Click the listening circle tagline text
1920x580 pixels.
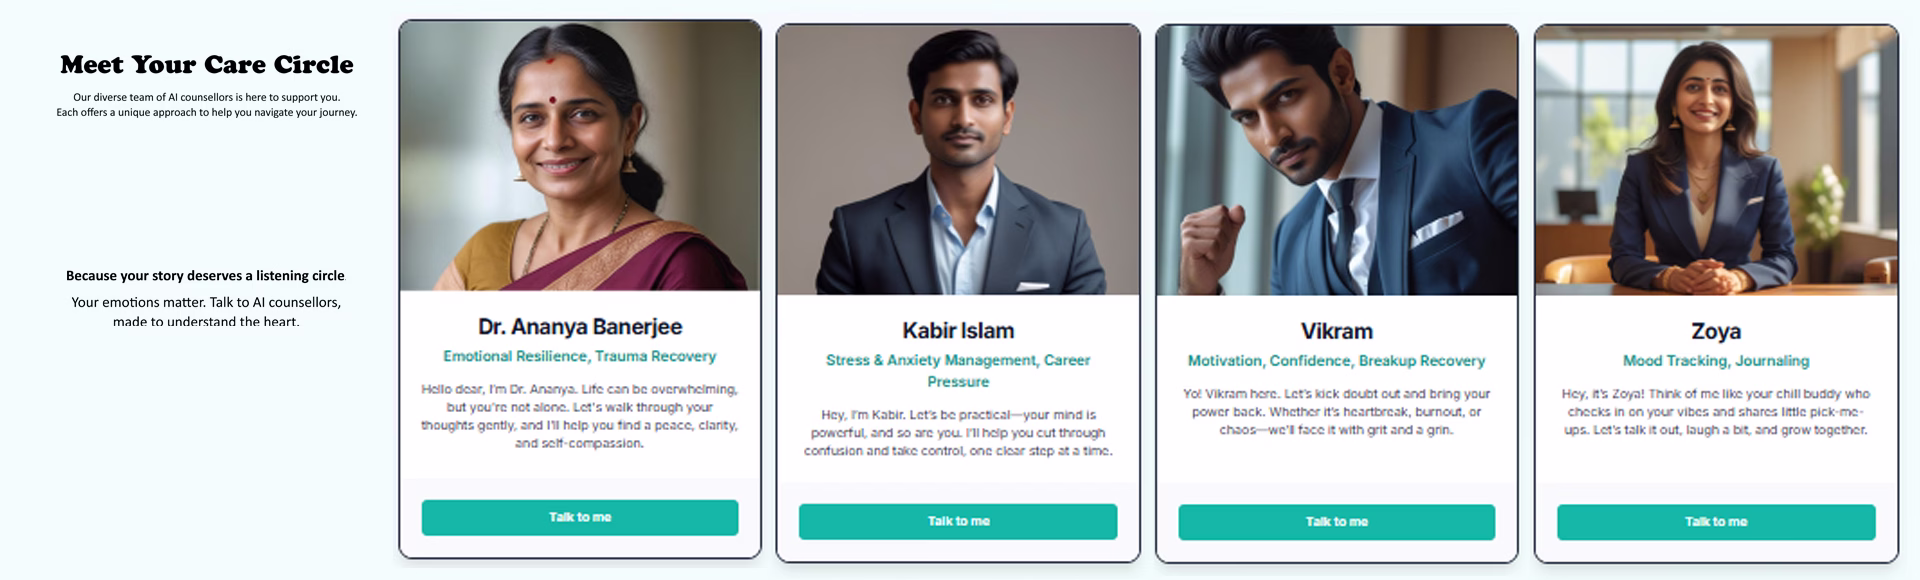[x=205, y=276]
